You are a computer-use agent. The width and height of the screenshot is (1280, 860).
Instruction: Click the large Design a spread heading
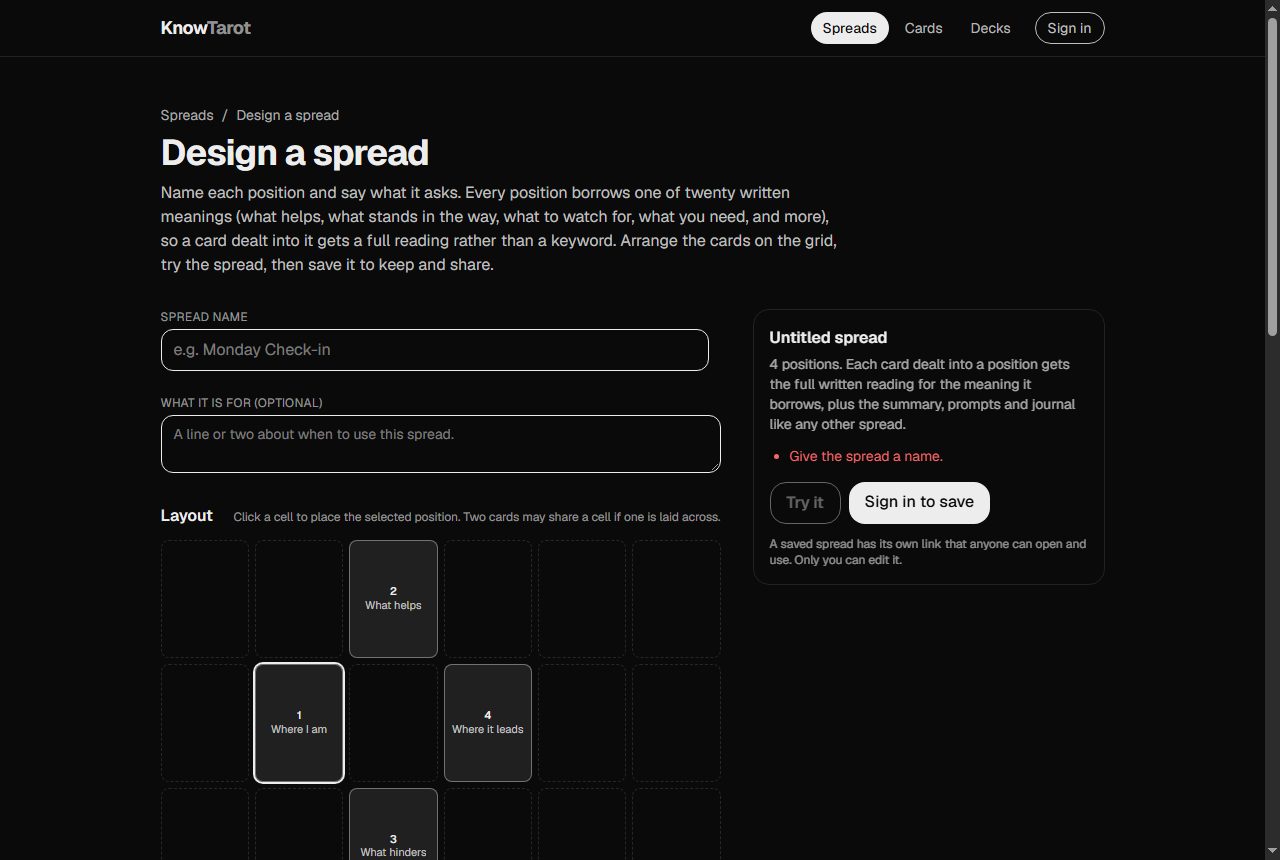point(295,153)
